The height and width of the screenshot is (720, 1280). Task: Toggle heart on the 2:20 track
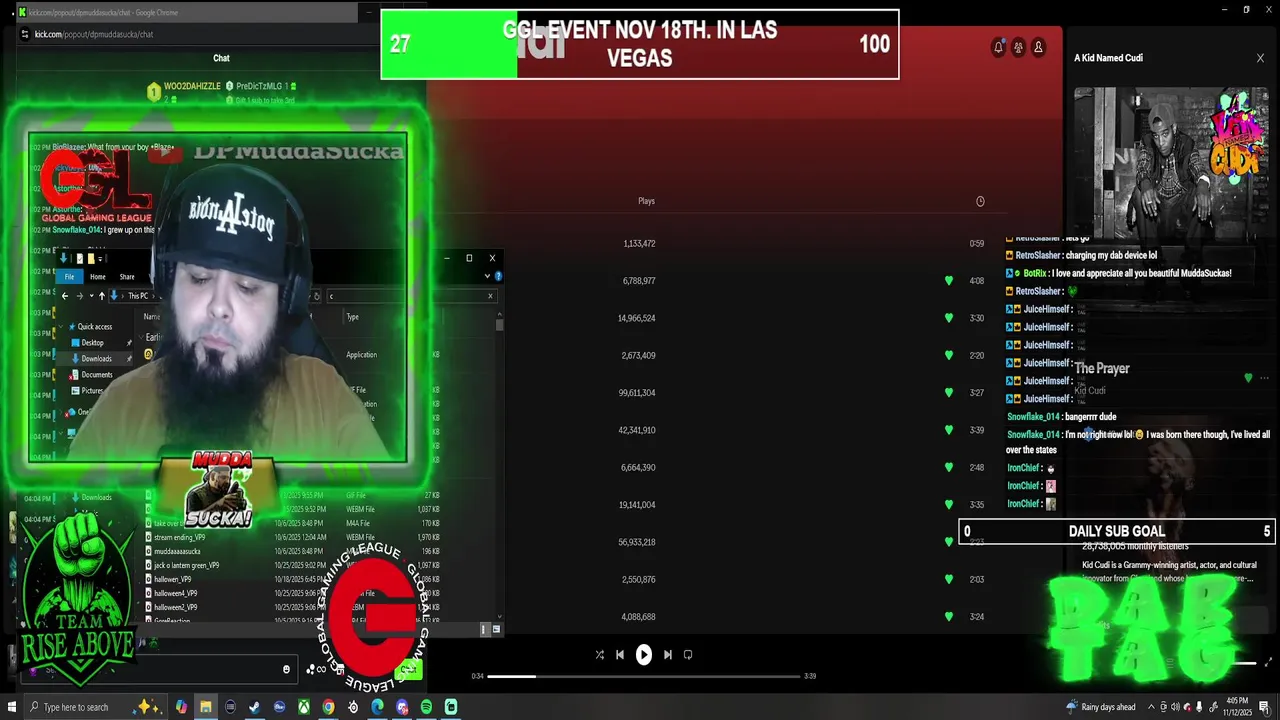[x=949, y=355]
